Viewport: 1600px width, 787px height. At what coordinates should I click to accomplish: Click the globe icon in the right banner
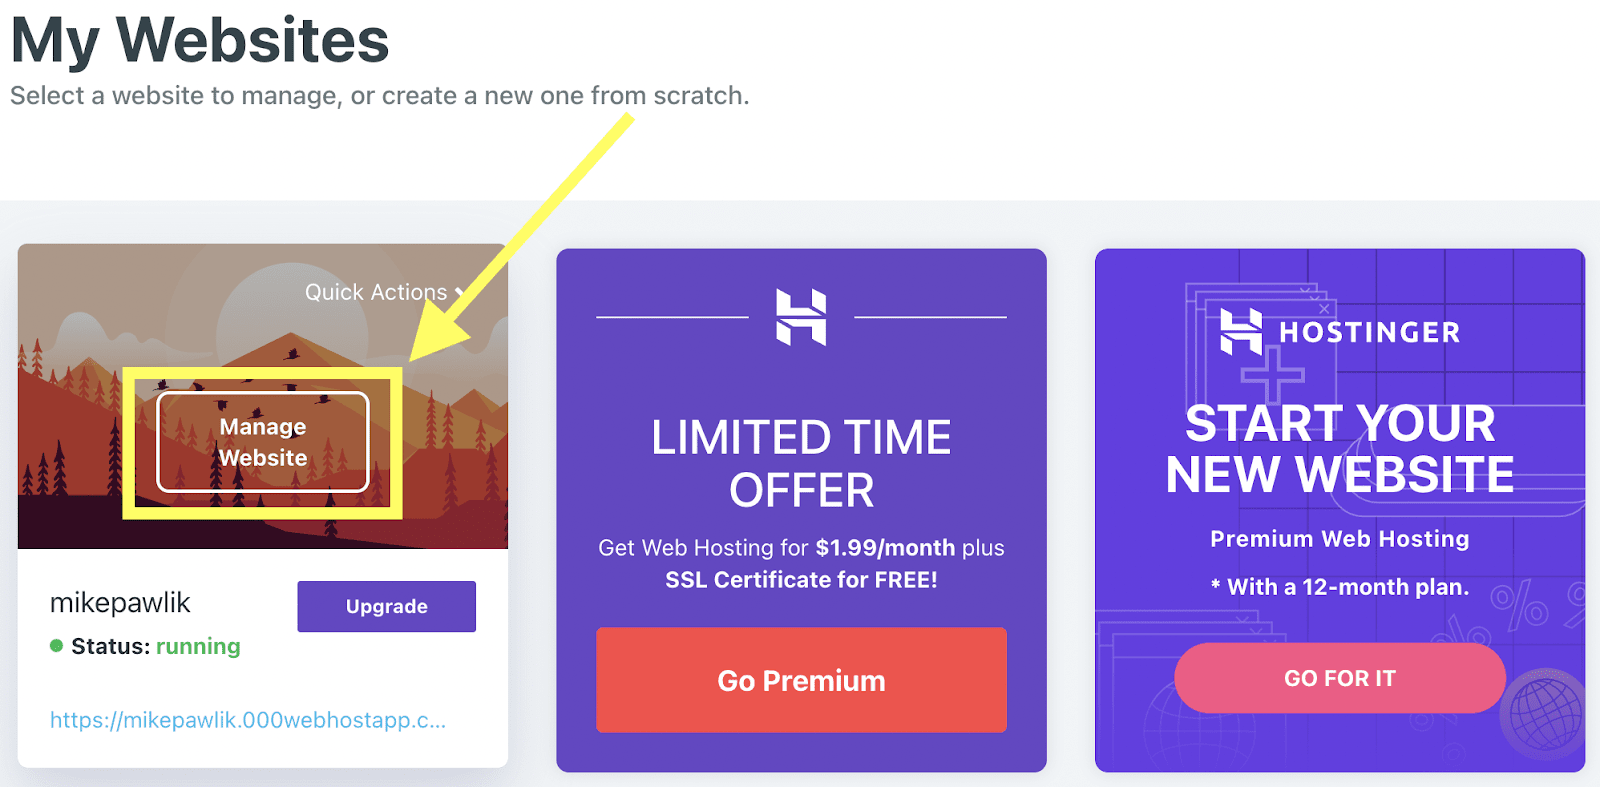pos(1546,711)
